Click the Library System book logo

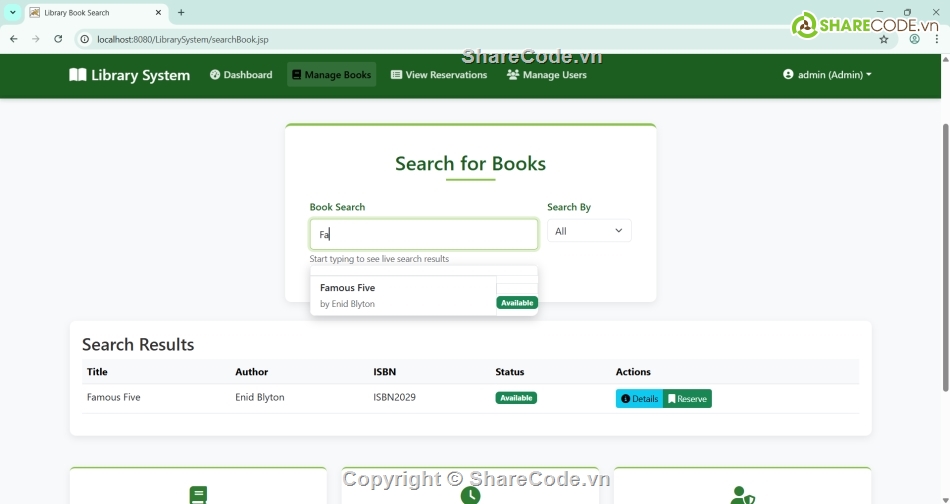(x=77, y=75)
